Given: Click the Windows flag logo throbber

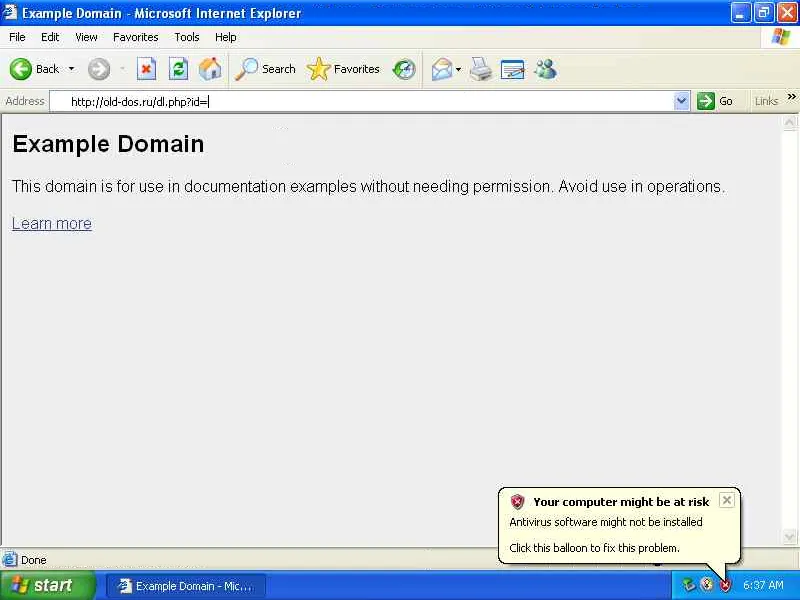Looking at the screenshot, I should (x=780, y=37).
